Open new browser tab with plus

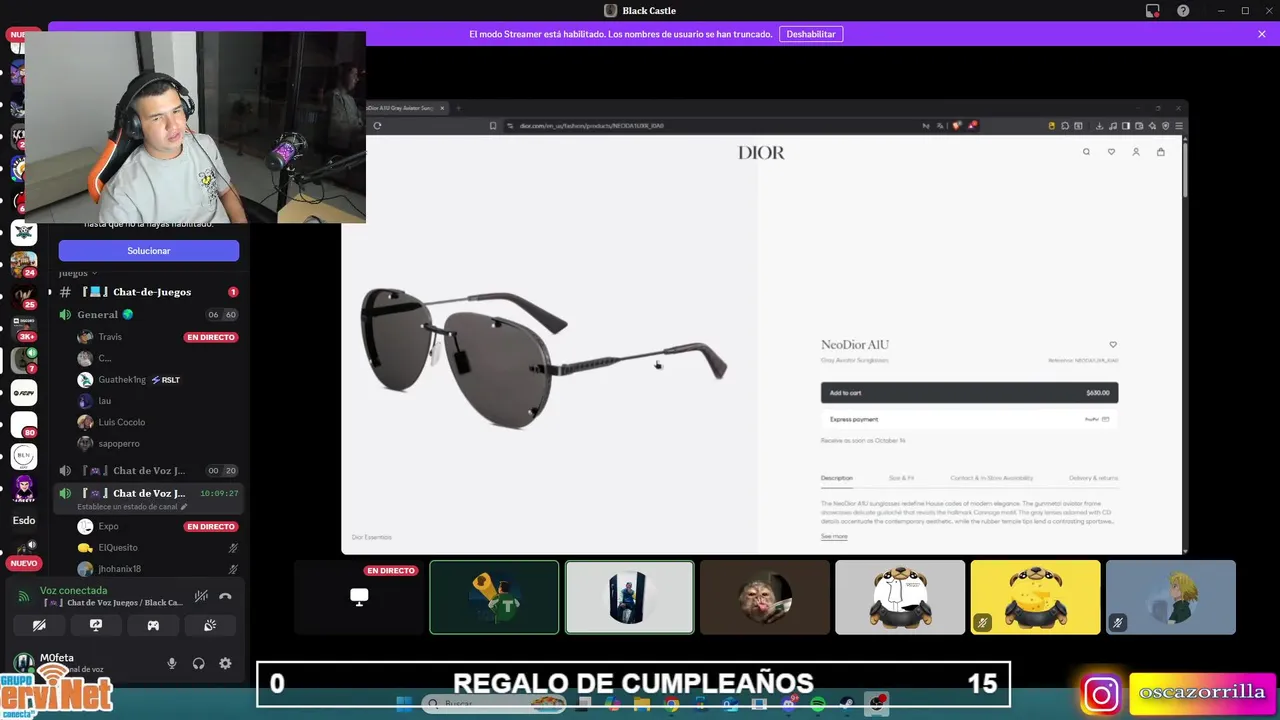[458, 108]
